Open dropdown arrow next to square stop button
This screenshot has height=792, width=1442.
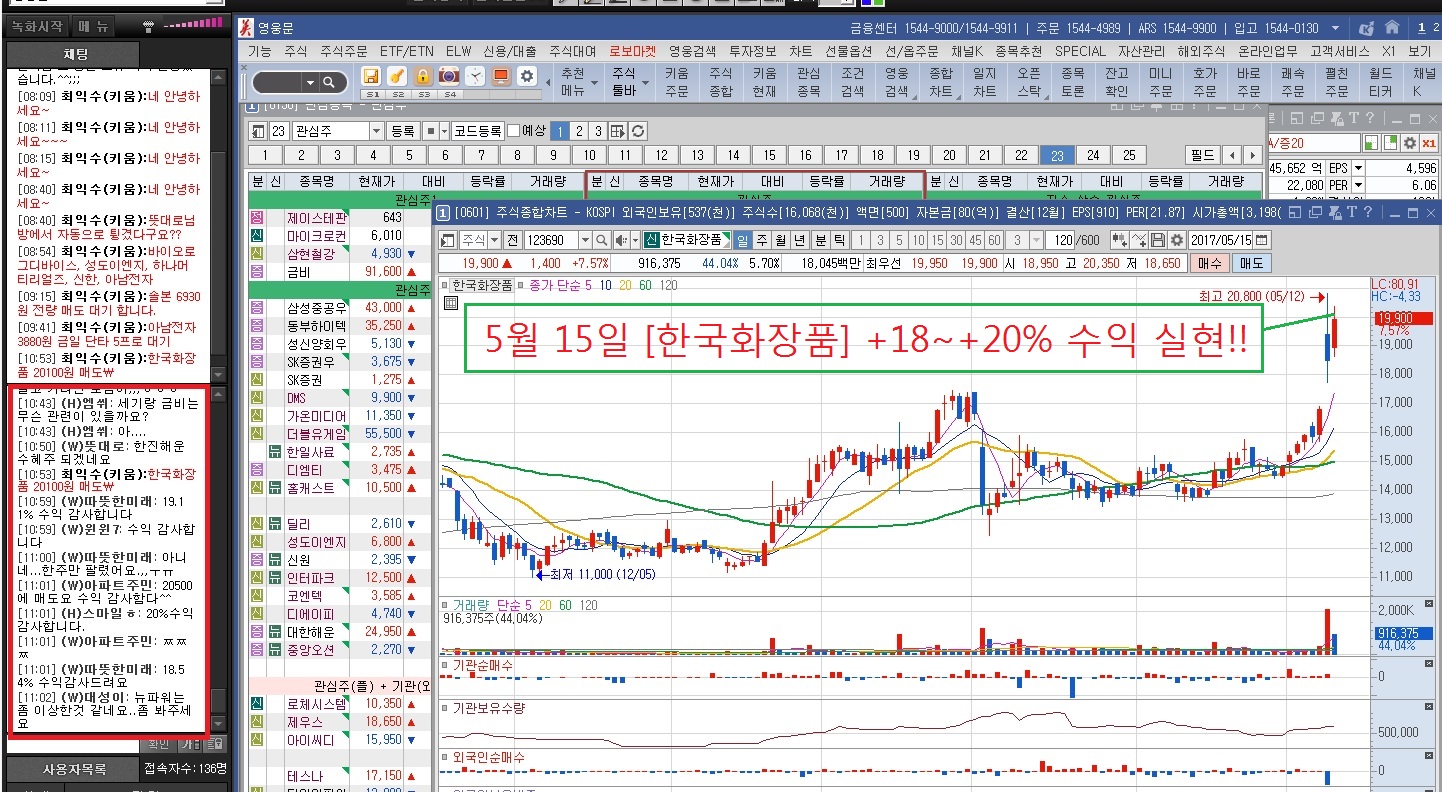coord(443,131)
